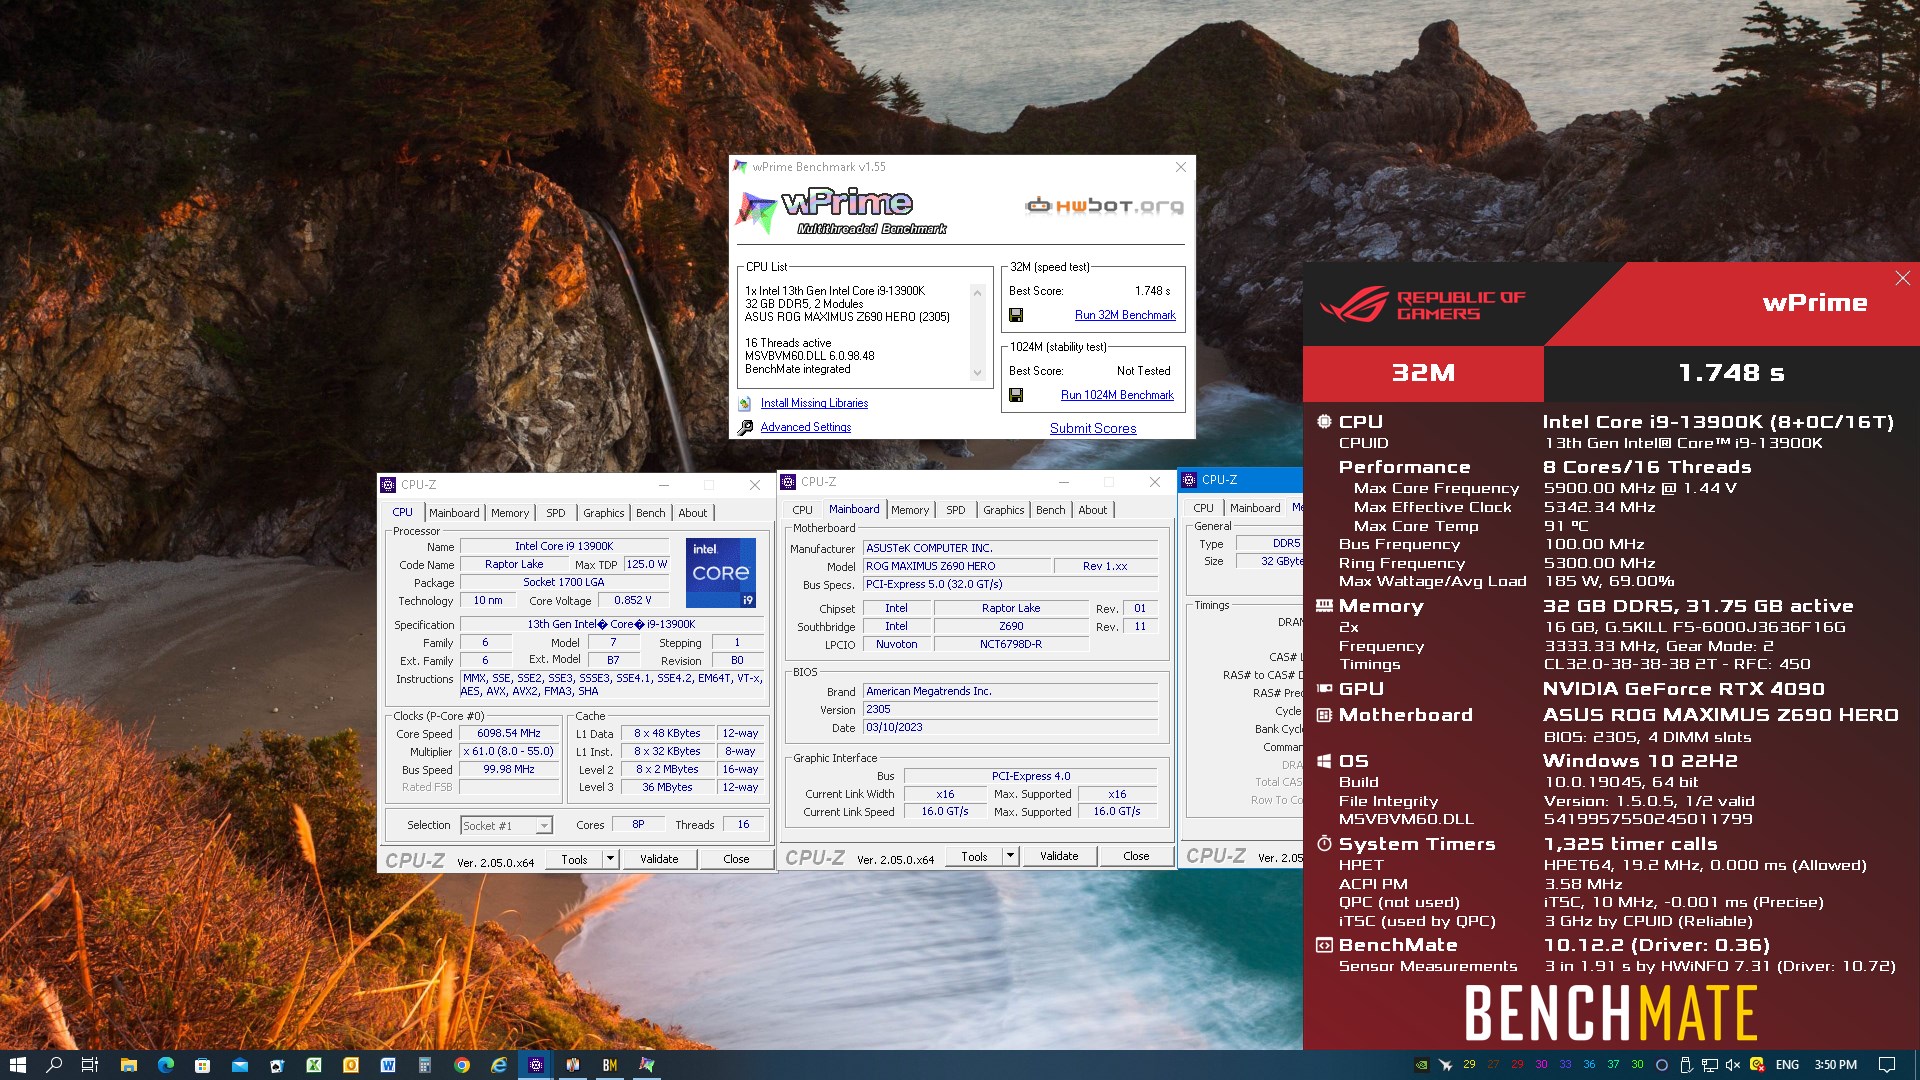
Task: Click the Submit Scores link
Action: (x=1093, y=428)
